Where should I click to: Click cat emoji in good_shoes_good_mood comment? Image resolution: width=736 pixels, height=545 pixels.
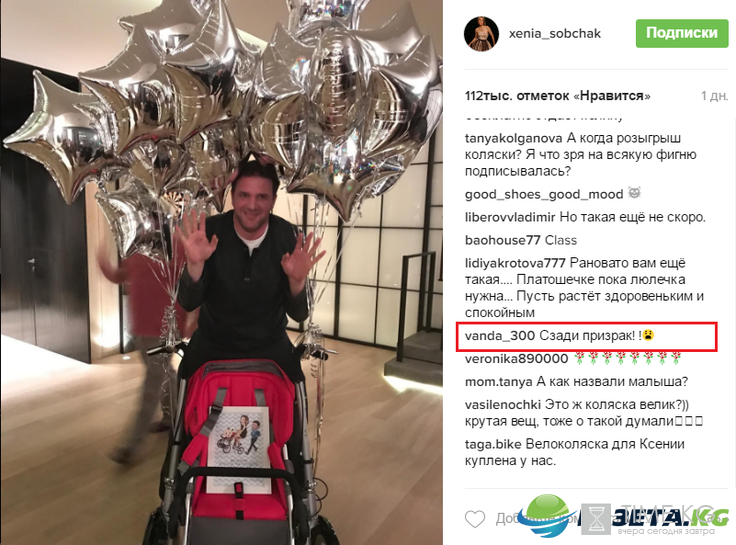(634, 193)
